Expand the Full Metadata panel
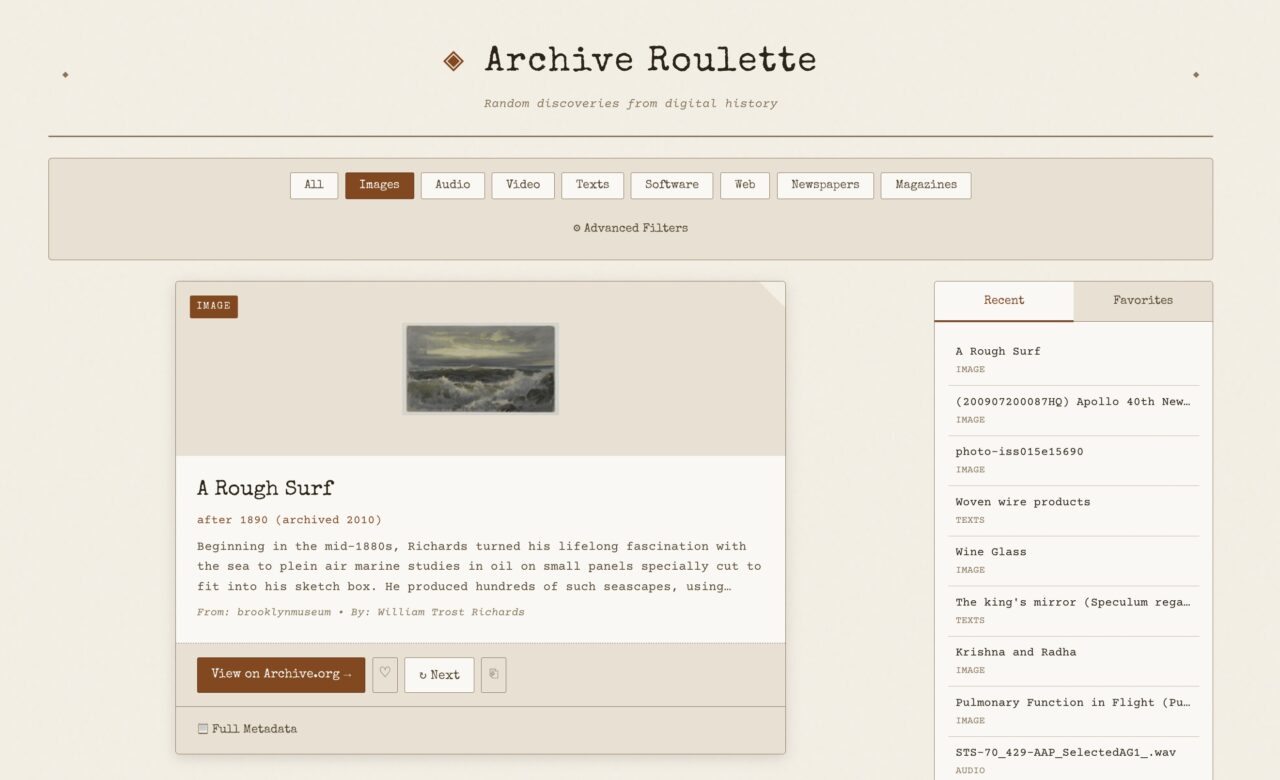The height and width of the screenshot is (780, 1280). coord(246,729)
